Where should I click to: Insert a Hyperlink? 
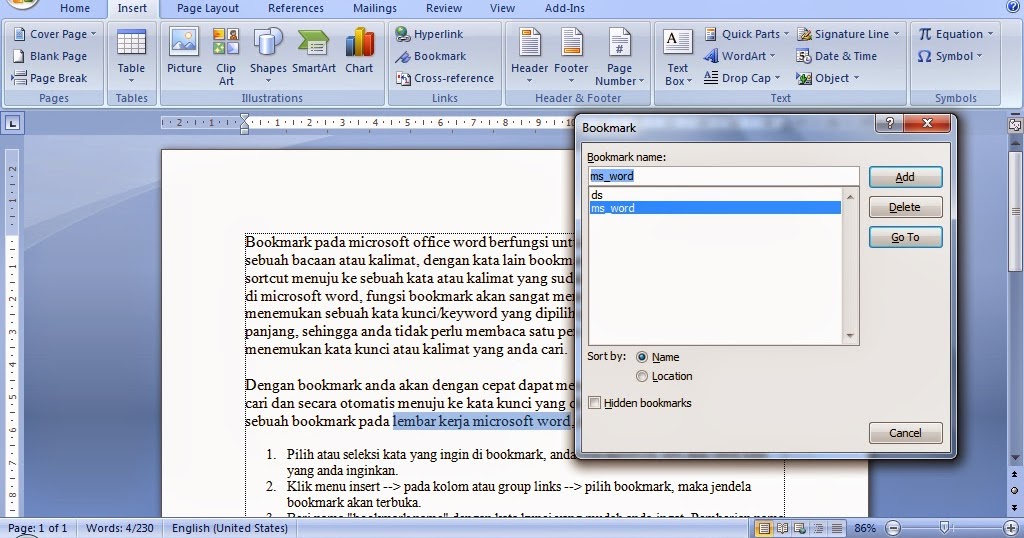[429, 34]
